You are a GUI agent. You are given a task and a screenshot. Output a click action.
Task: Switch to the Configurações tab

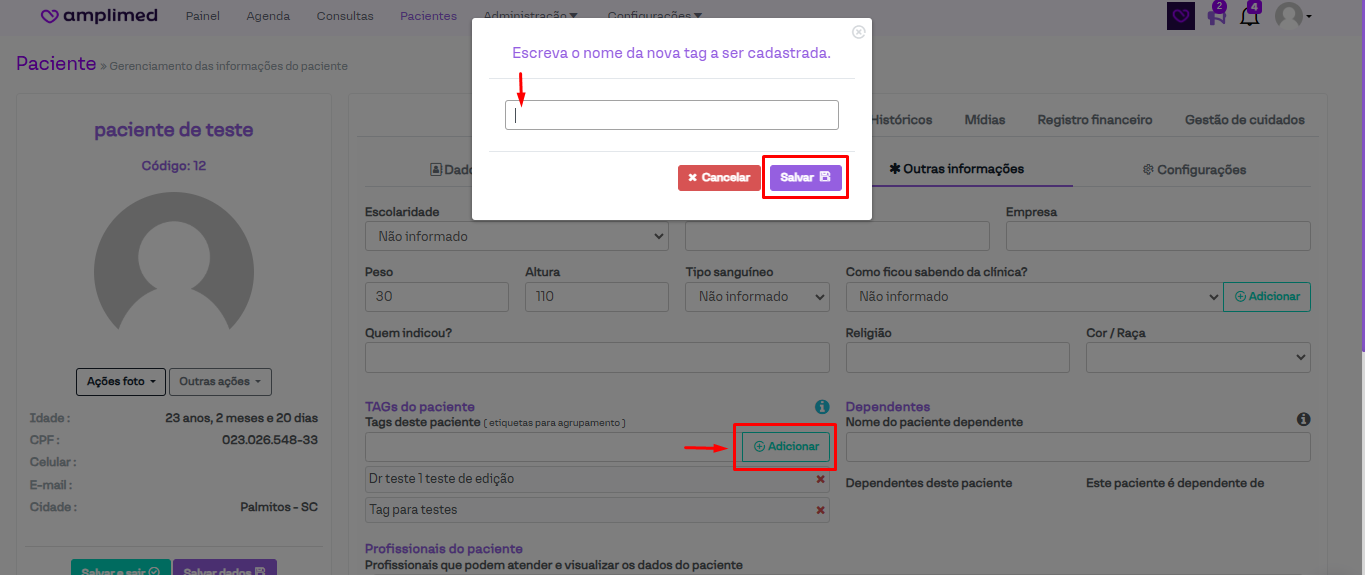pos(1194,170)
